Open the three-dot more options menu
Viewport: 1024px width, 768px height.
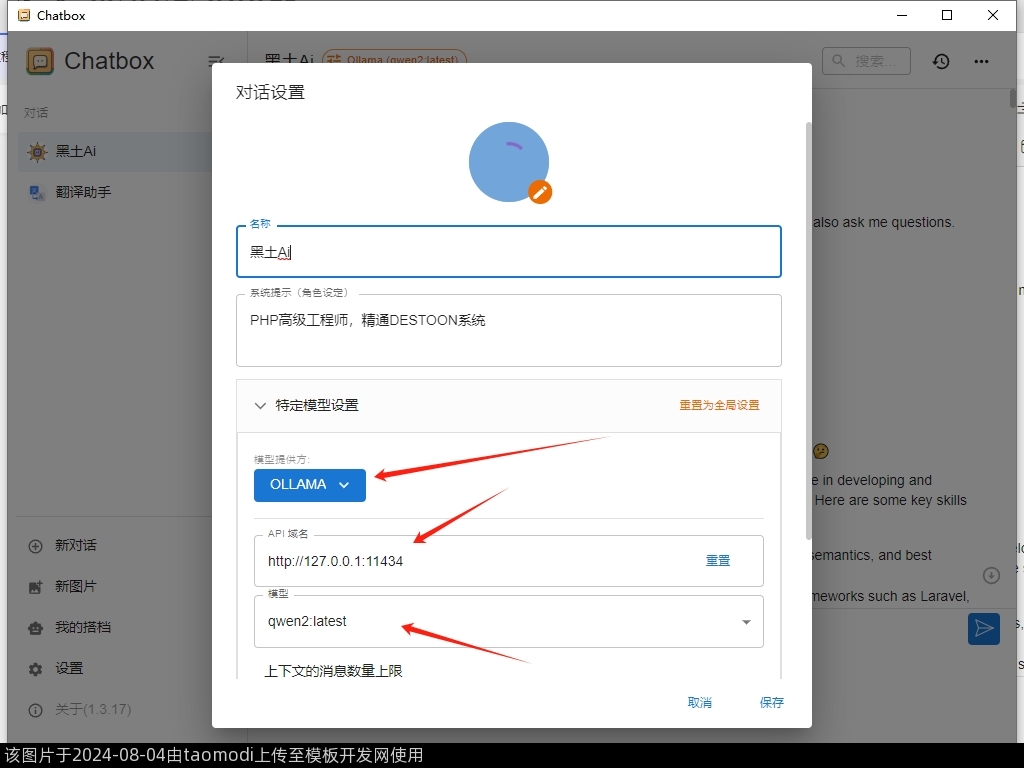981,61
